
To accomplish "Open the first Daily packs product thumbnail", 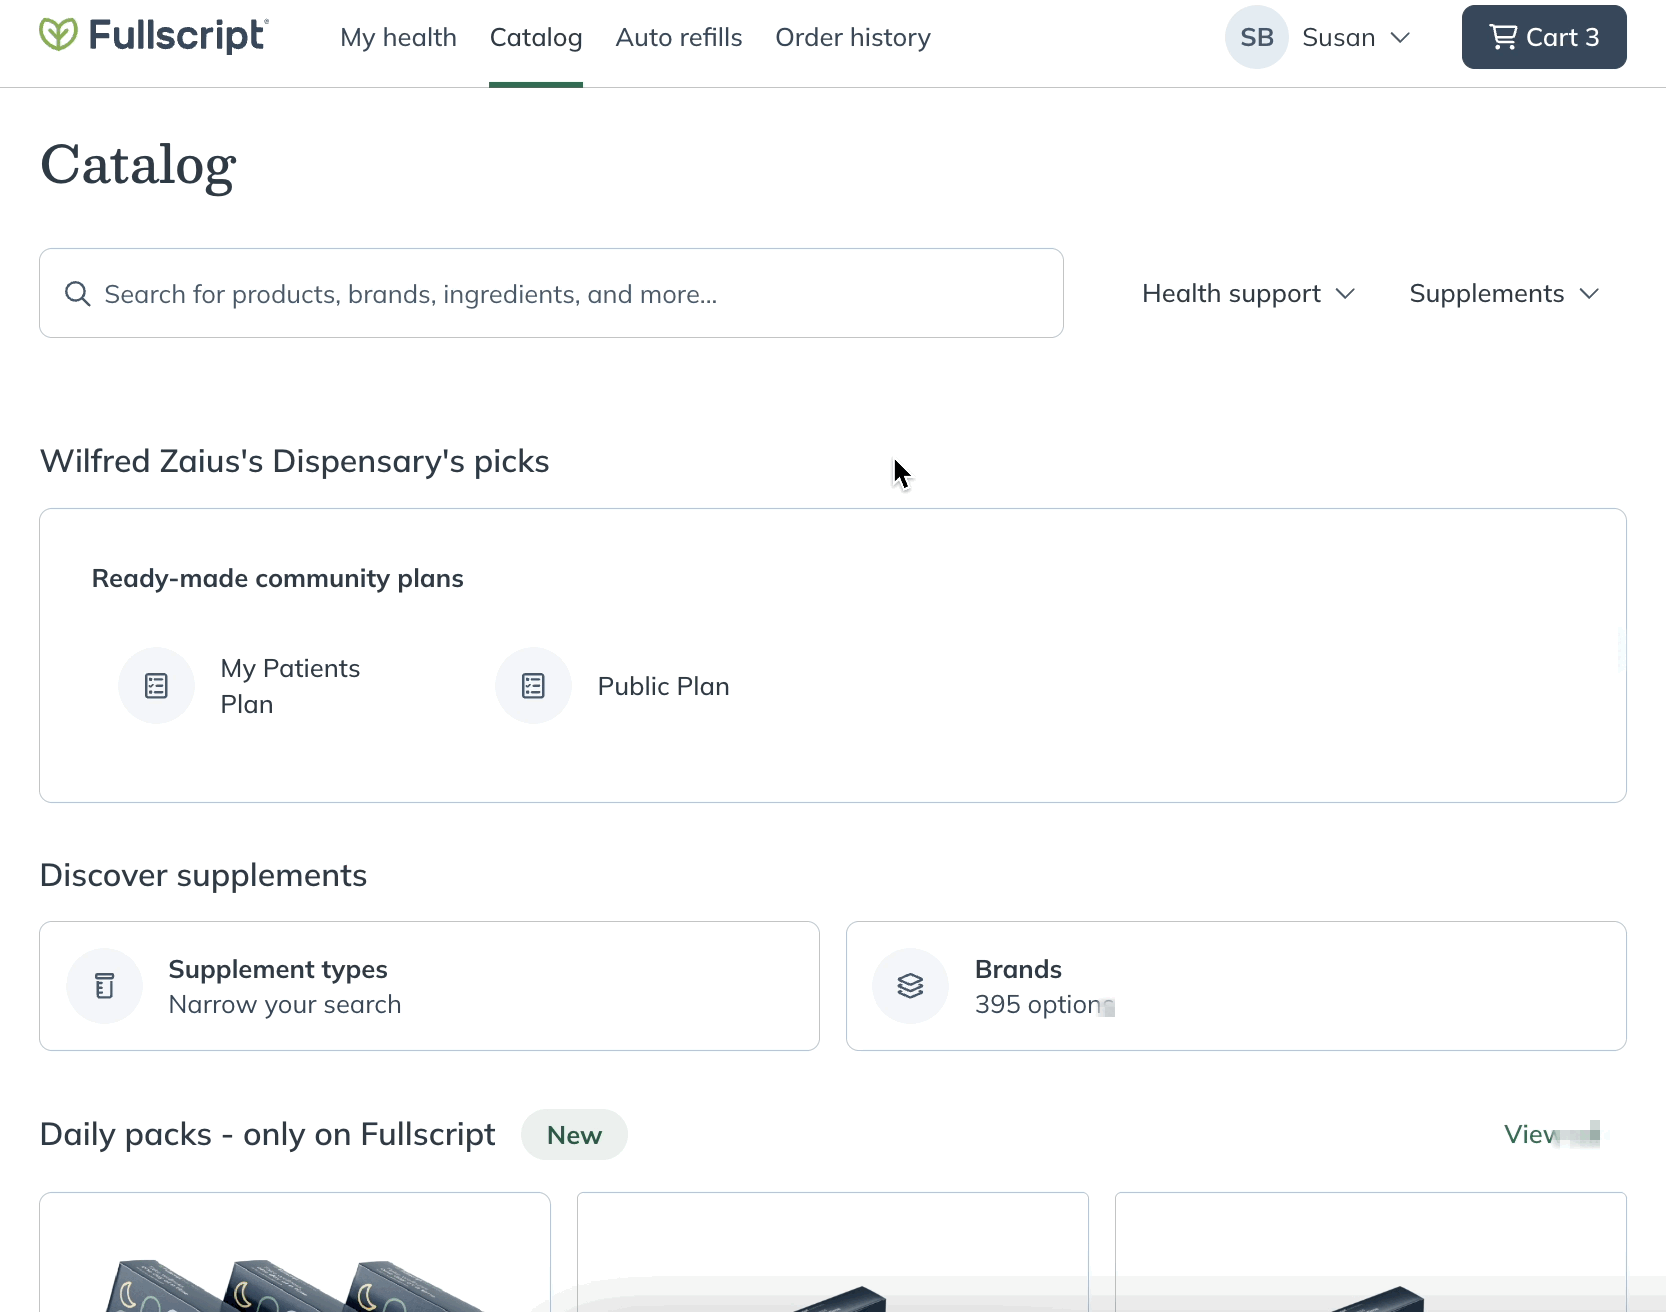I will coord(295,1252).
